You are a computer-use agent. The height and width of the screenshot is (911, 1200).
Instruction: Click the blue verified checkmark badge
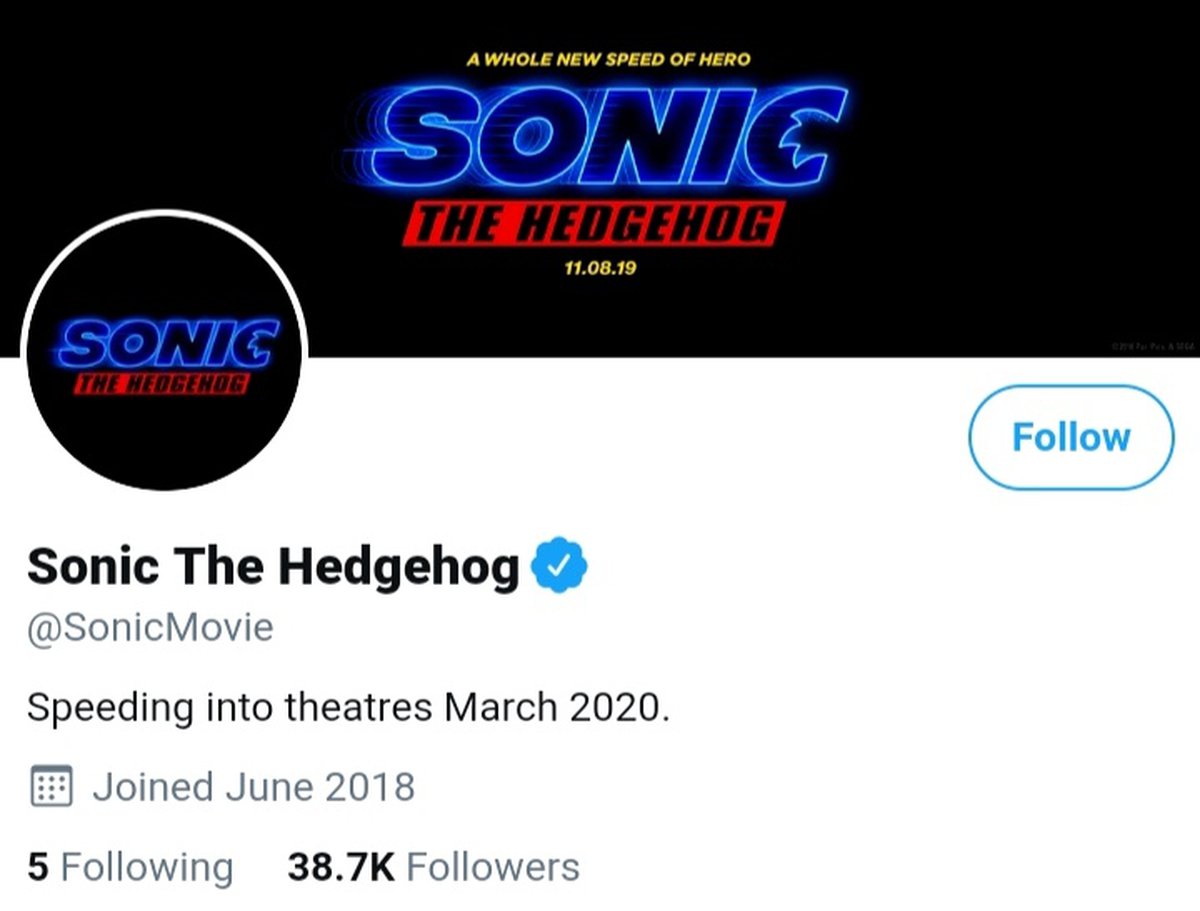(x=559, y=566)
